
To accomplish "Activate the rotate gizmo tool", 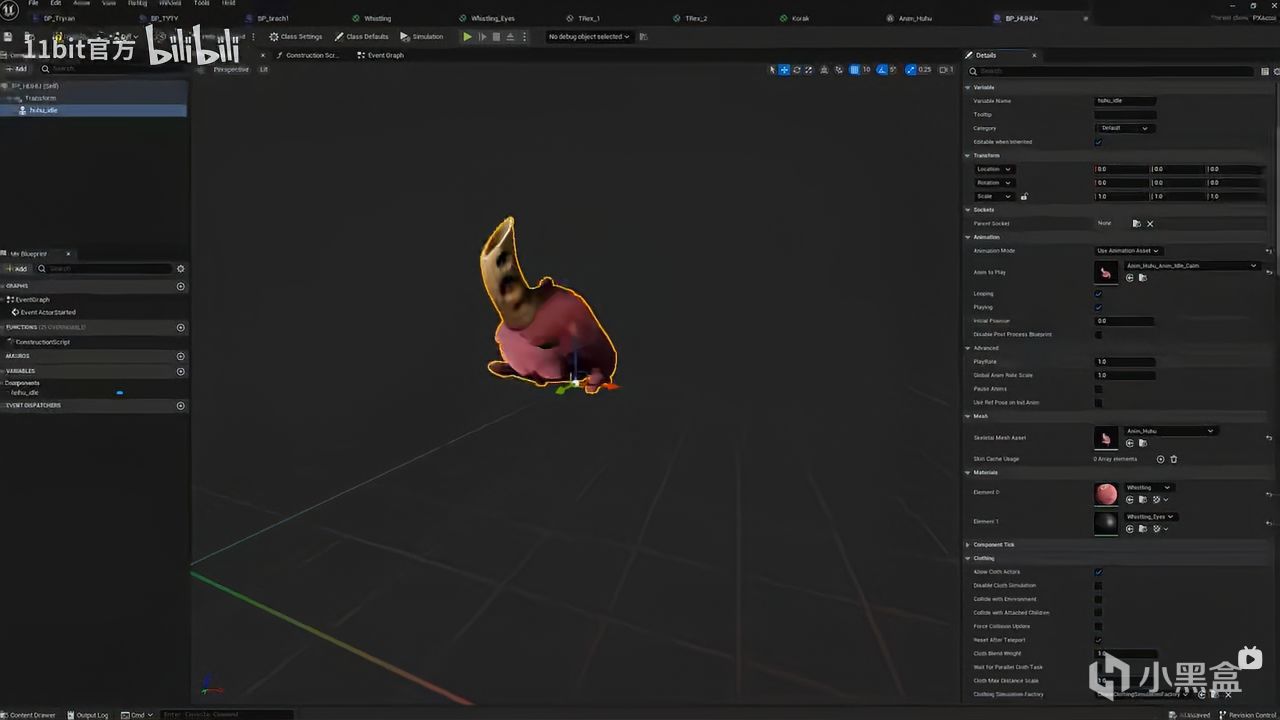I will pos(797,70).
